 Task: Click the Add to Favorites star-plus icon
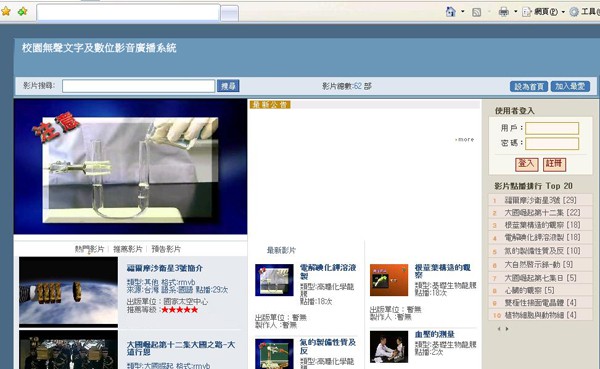coord(23,11)
